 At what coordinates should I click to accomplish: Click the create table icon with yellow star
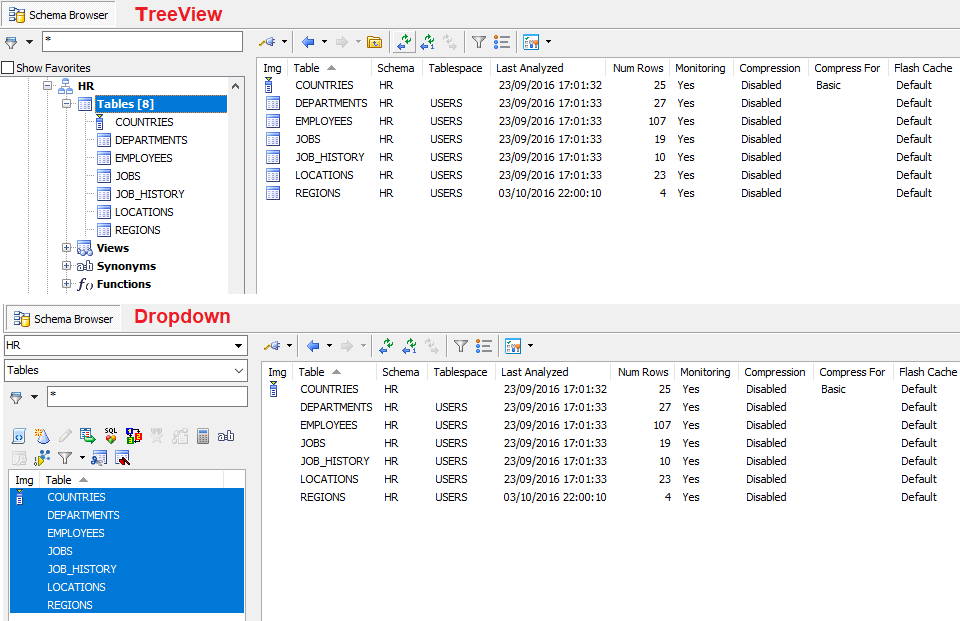pos(42,436)
